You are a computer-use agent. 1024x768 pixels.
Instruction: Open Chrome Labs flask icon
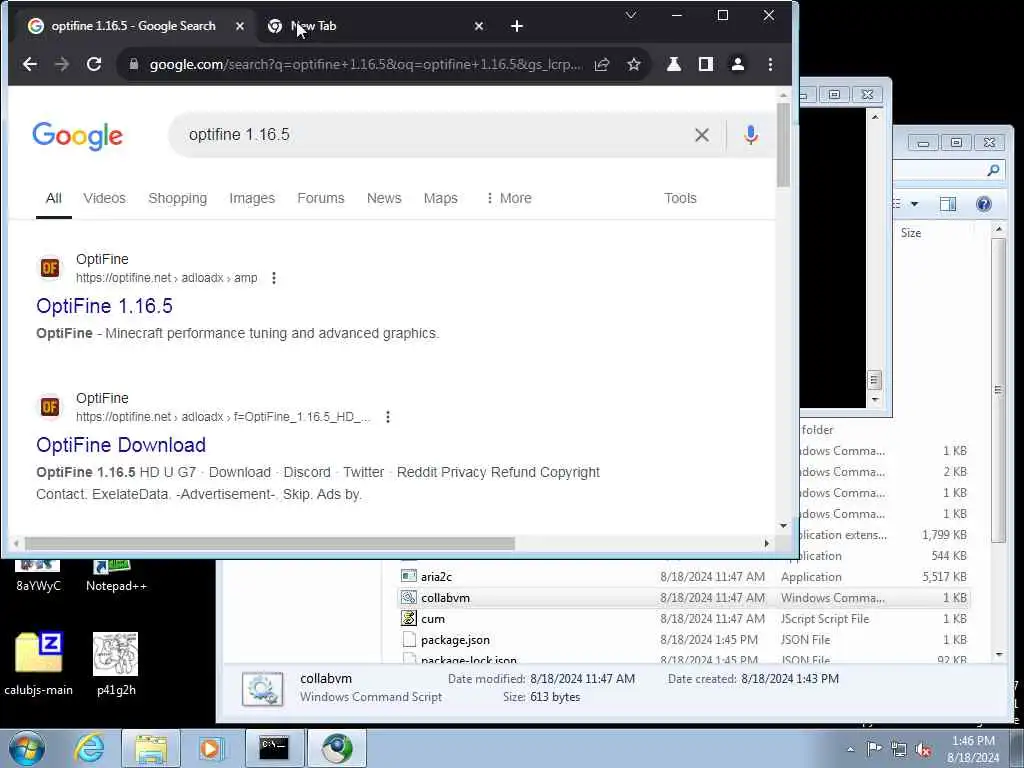click(x=674, y=64)
